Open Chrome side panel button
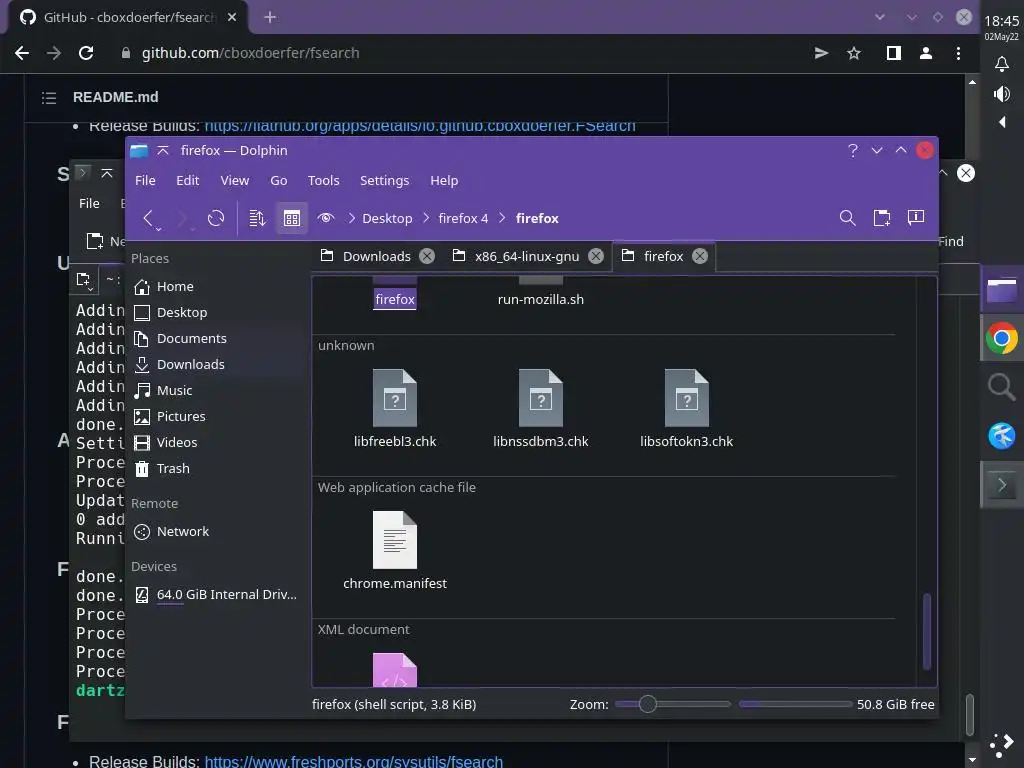The height and width of the screenshot is (768, 1024). tap(893, 53)
